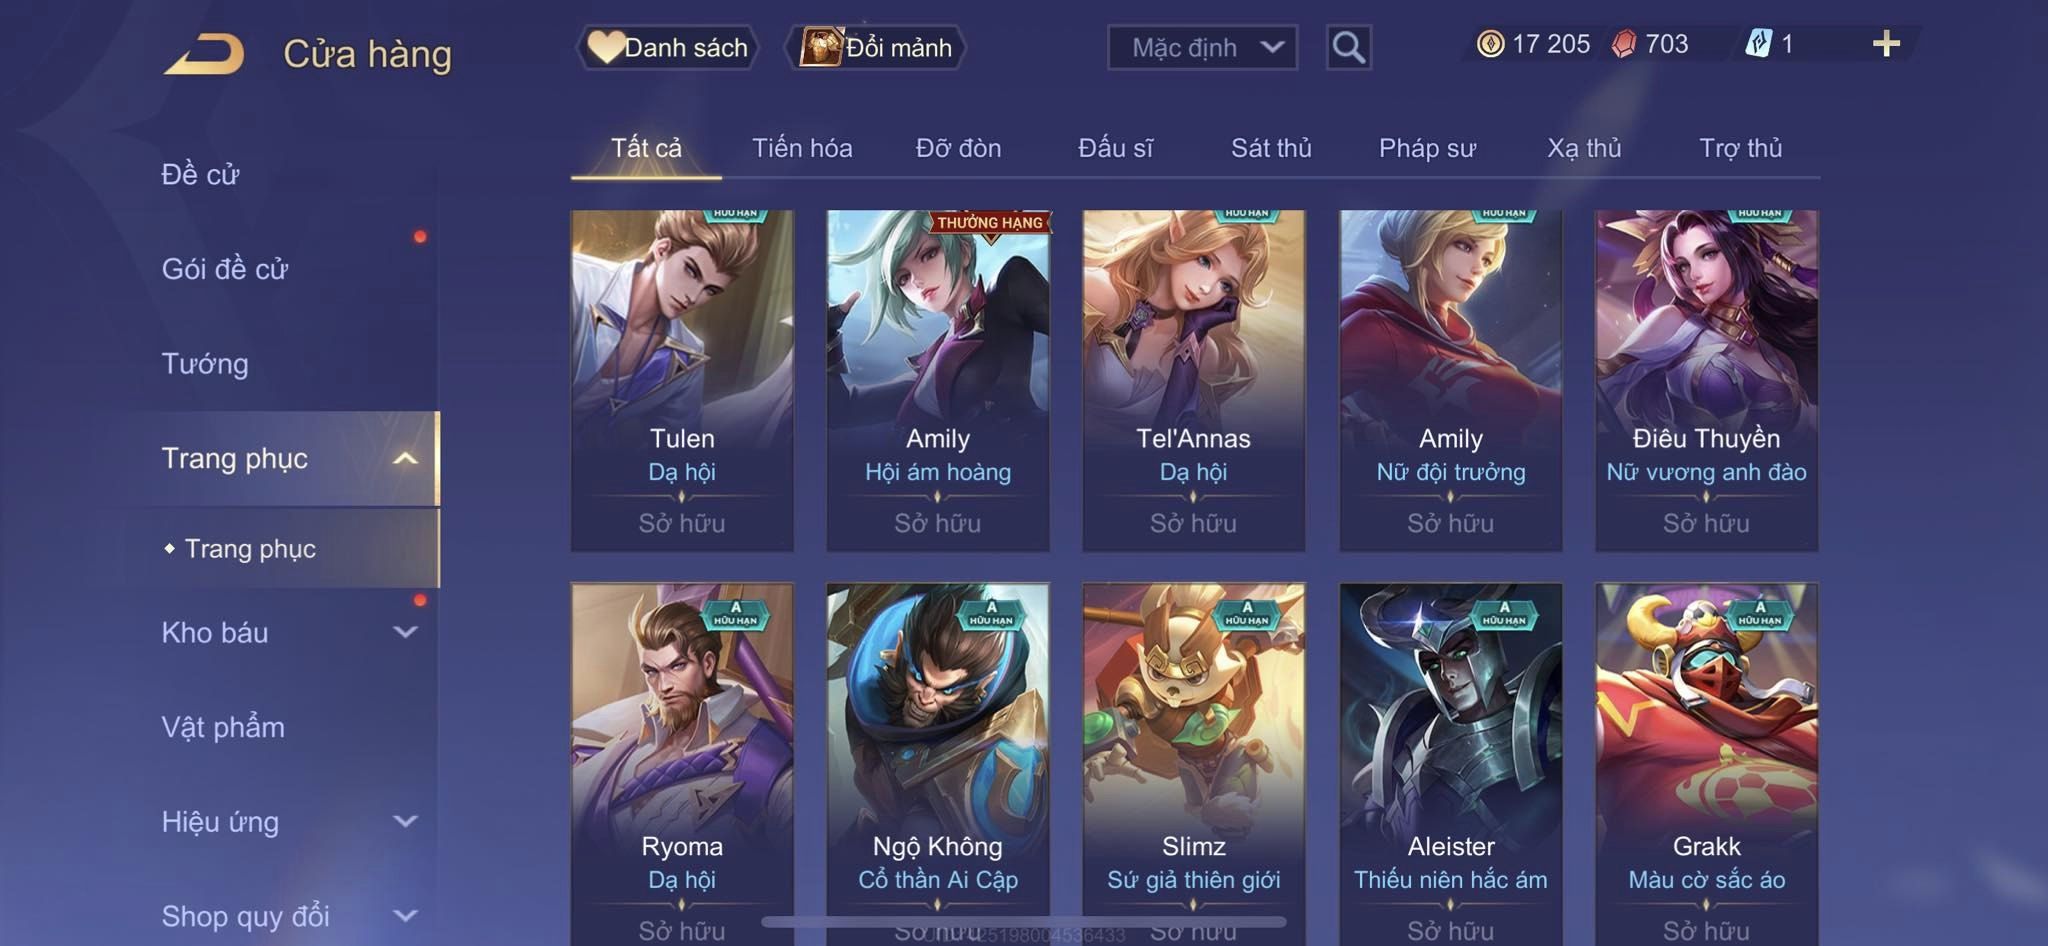Switch to the Pháp sư tab

coord(1427,148)
